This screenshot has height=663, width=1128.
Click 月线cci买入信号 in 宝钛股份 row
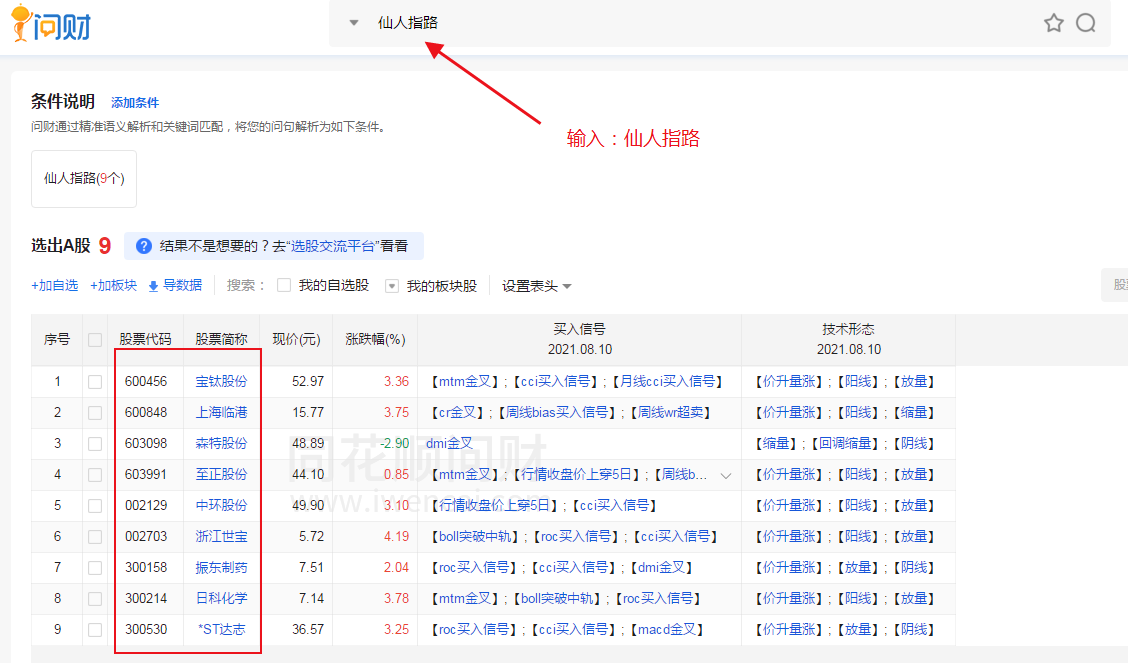point(668,381)
